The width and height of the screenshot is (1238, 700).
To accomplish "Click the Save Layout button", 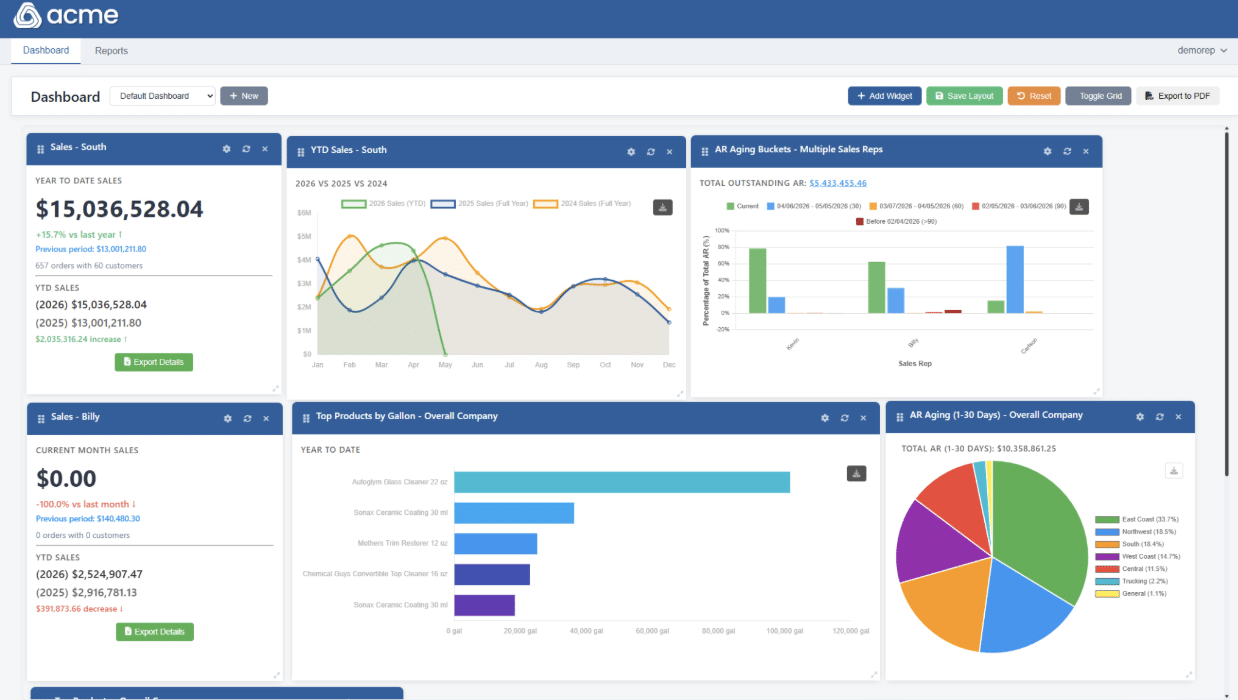I will [x=964, y=96].
